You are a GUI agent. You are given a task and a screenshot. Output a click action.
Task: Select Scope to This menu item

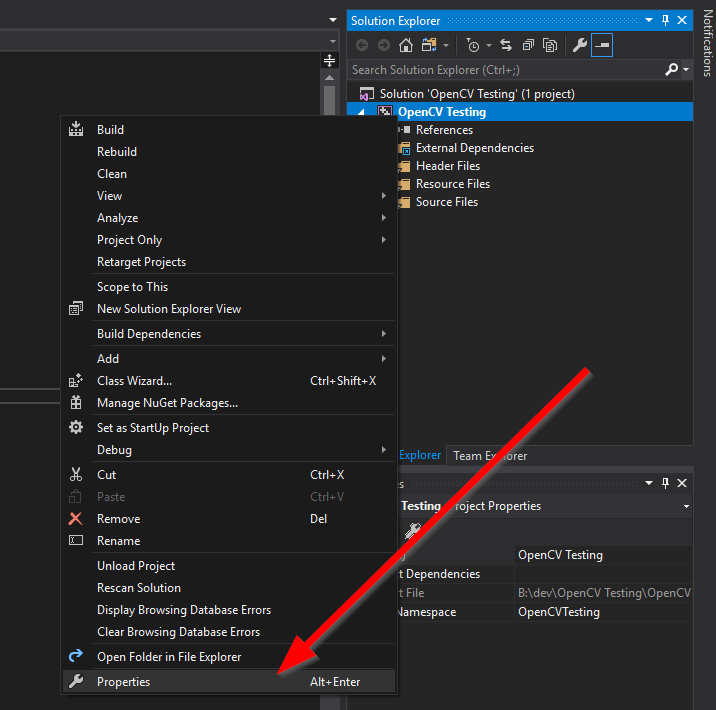(x=229, y=287)
